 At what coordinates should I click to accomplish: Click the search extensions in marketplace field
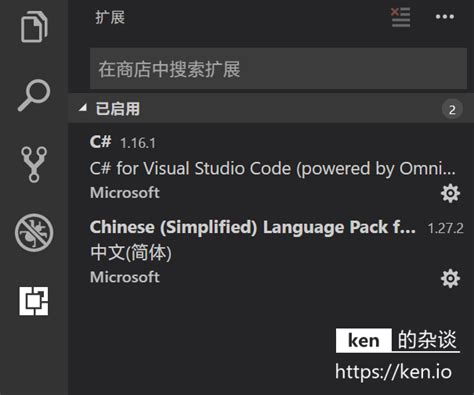[x=278, y=69]
